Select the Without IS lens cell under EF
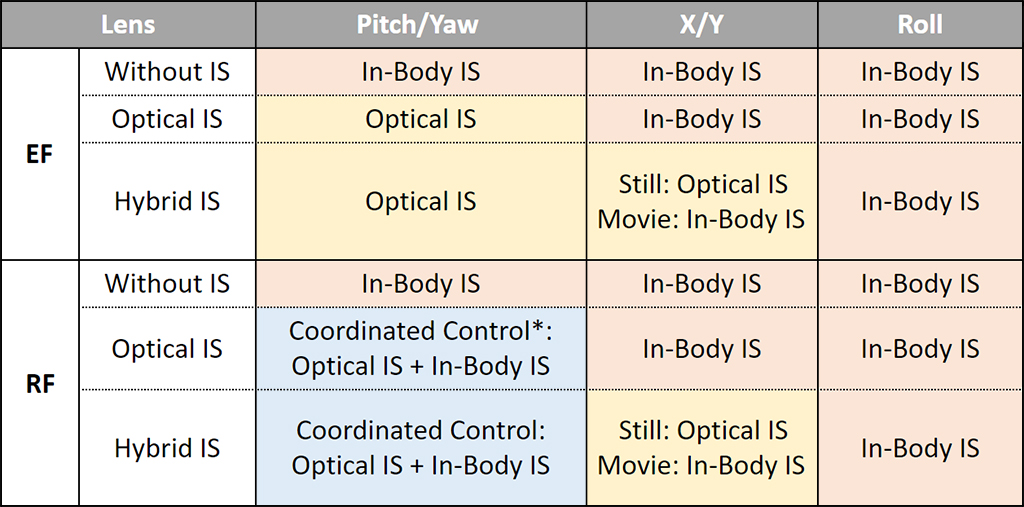1024x507 pixels. [167, 72]
